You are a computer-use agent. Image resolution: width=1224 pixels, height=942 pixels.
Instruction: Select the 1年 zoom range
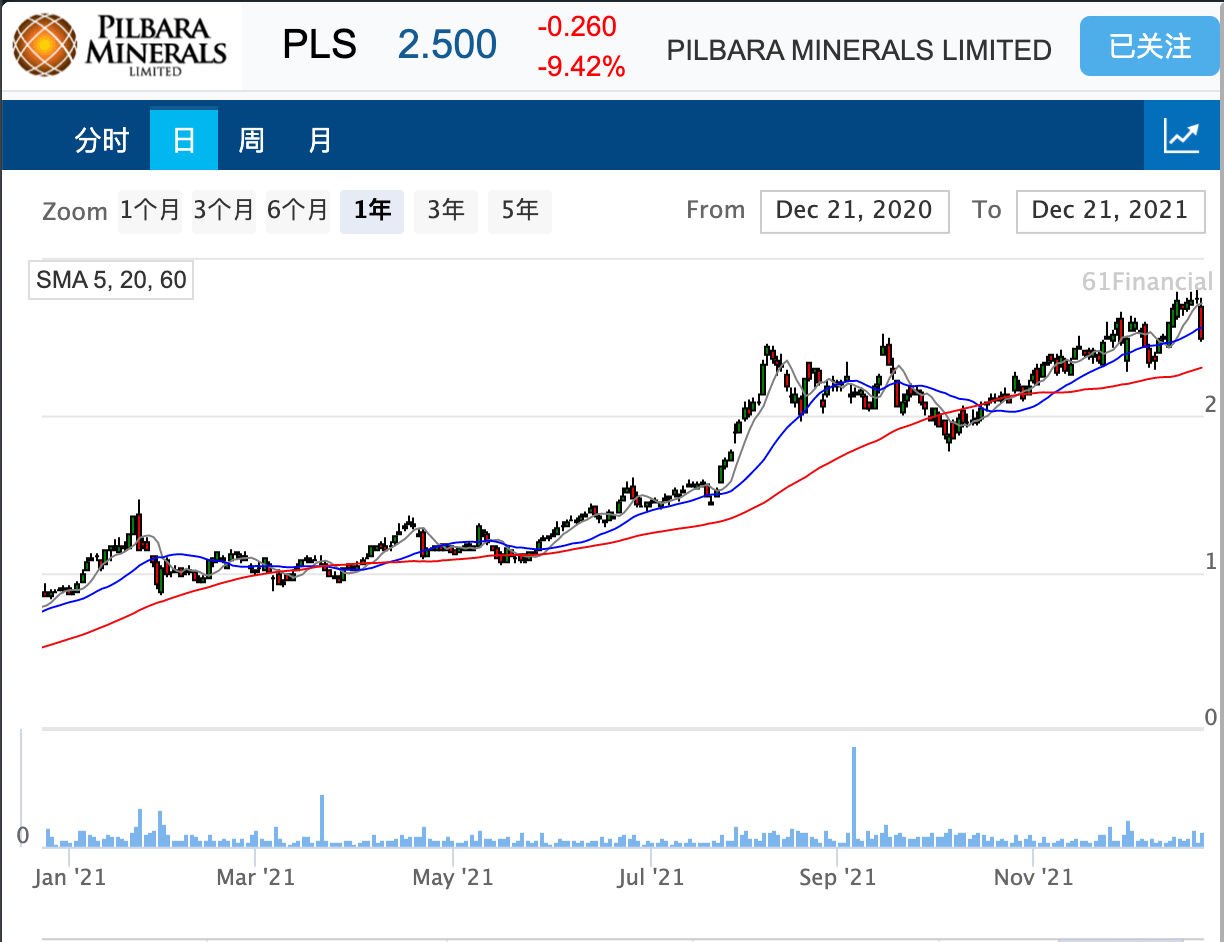(x=372, y=211)
